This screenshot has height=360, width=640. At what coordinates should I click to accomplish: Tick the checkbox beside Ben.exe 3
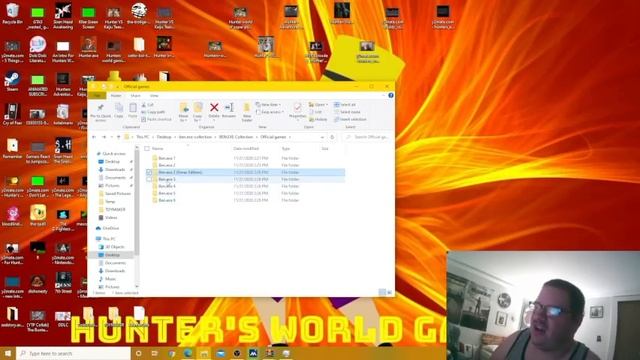point(149,179)
